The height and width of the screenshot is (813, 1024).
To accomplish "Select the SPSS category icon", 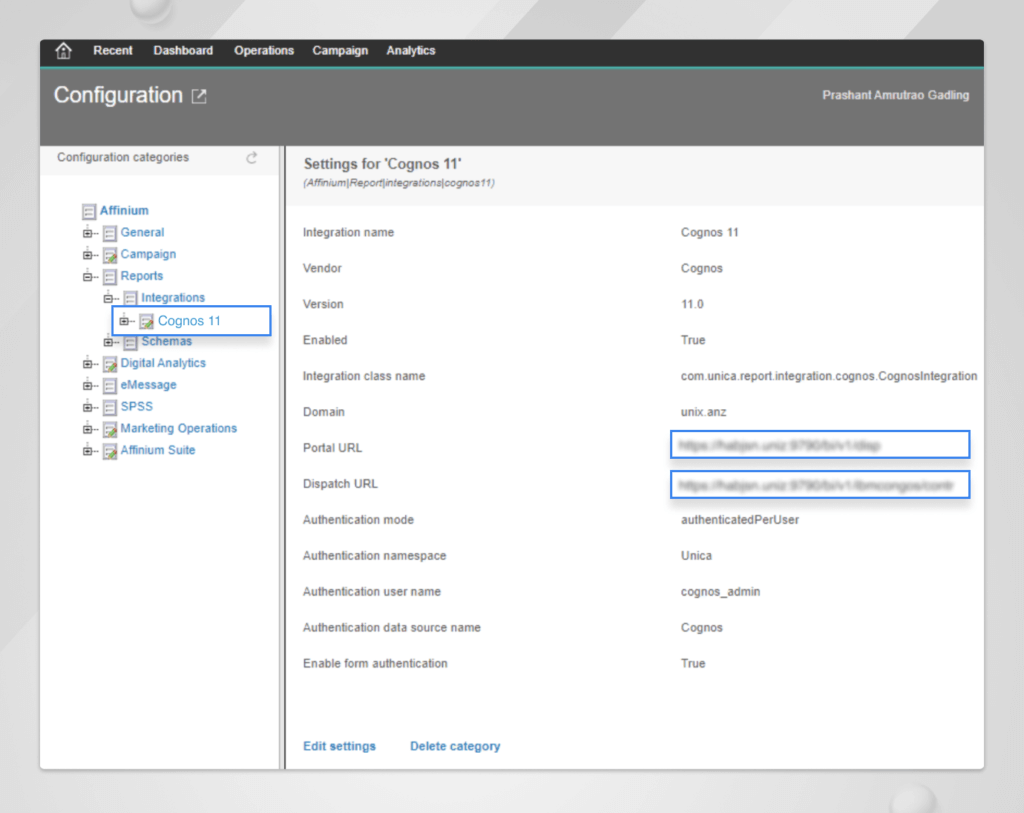I will [x=109, y=406].
